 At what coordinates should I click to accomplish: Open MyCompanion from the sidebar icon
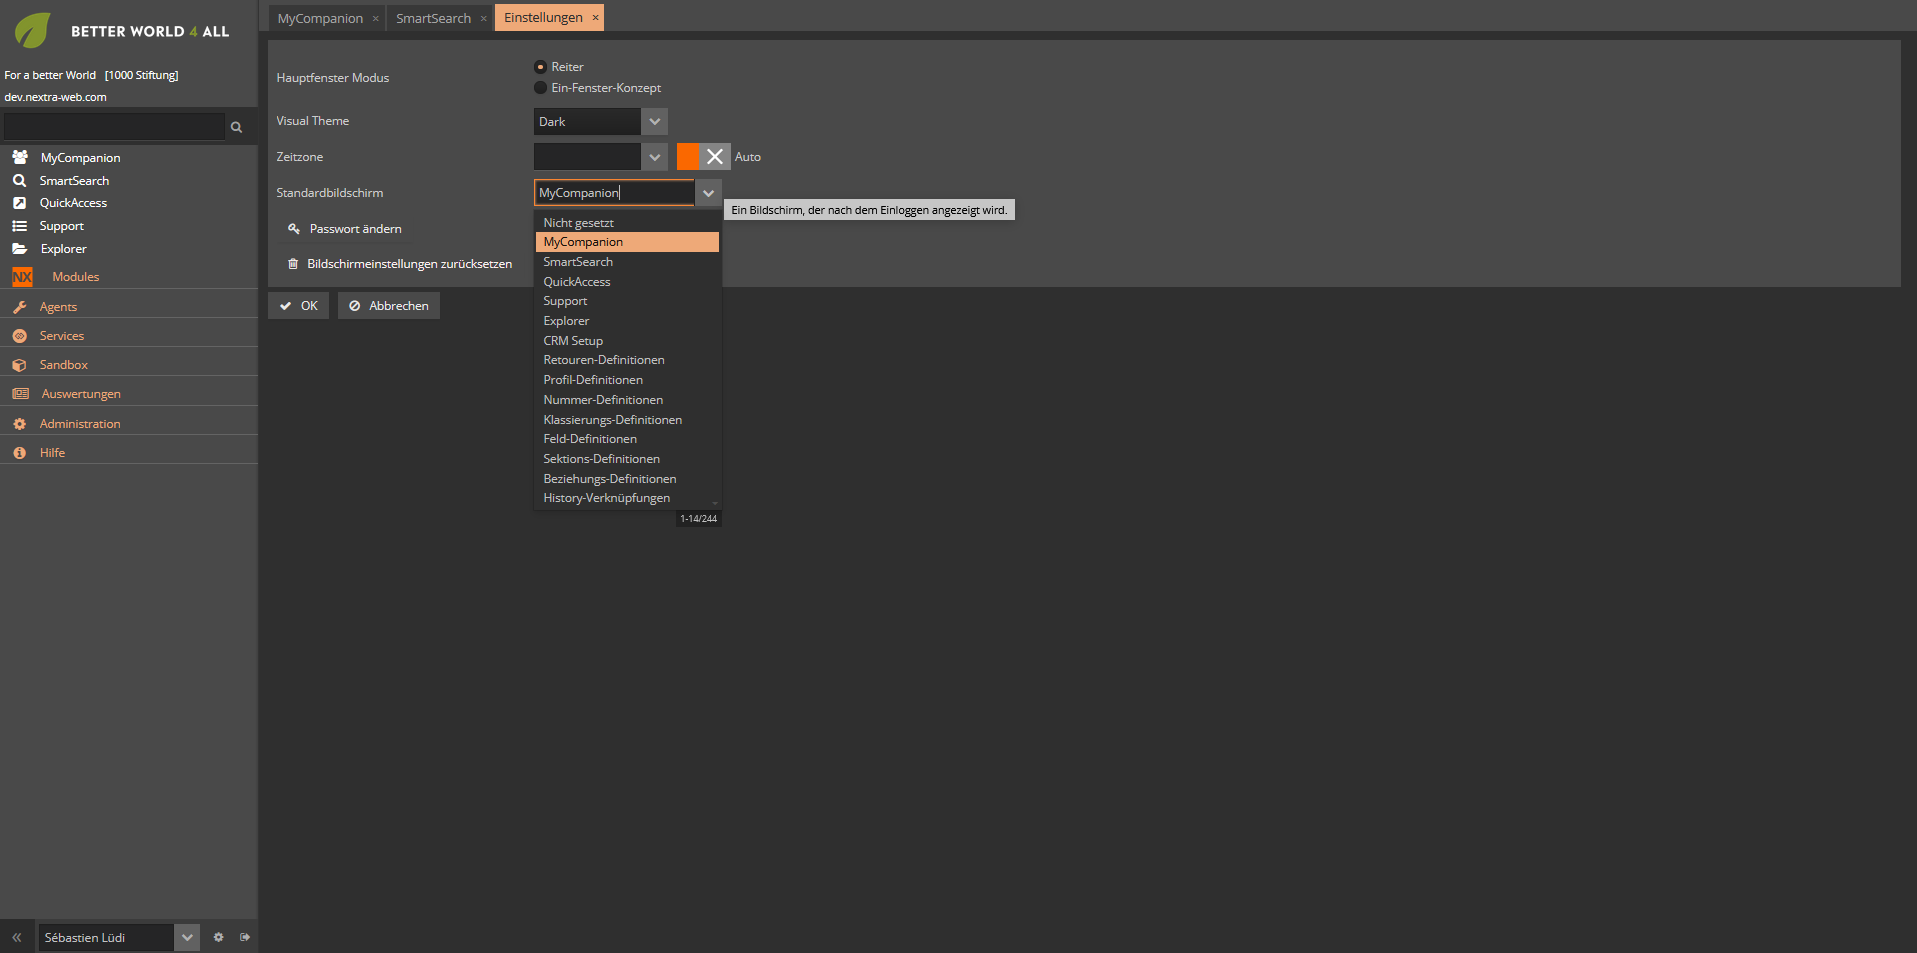[20, 157]
